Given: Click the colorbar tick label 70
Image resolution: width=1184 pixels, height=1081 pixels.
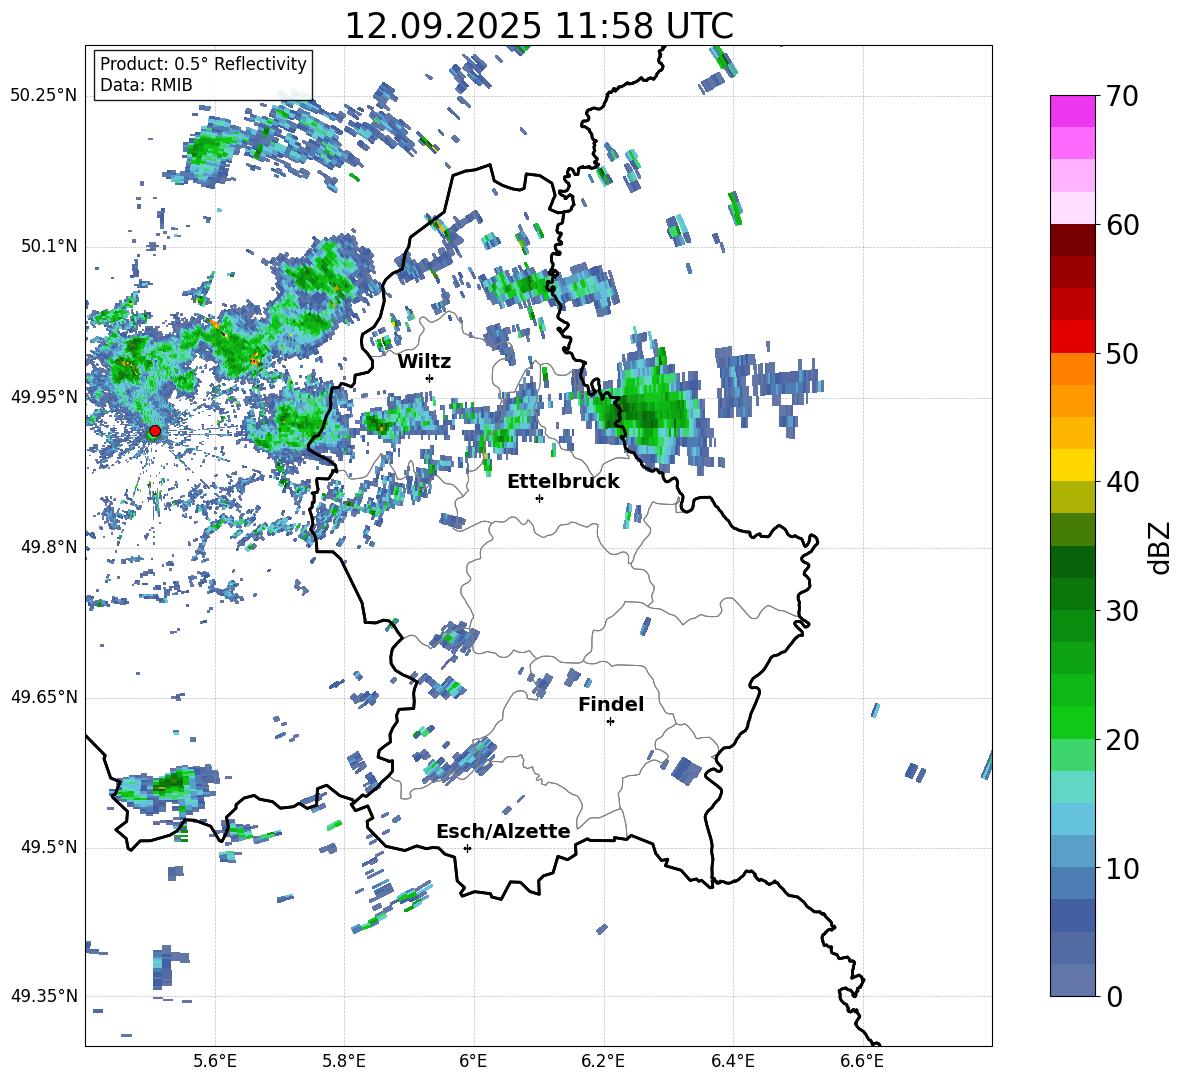Looking at the screenshot, I should coord(1122,97).
